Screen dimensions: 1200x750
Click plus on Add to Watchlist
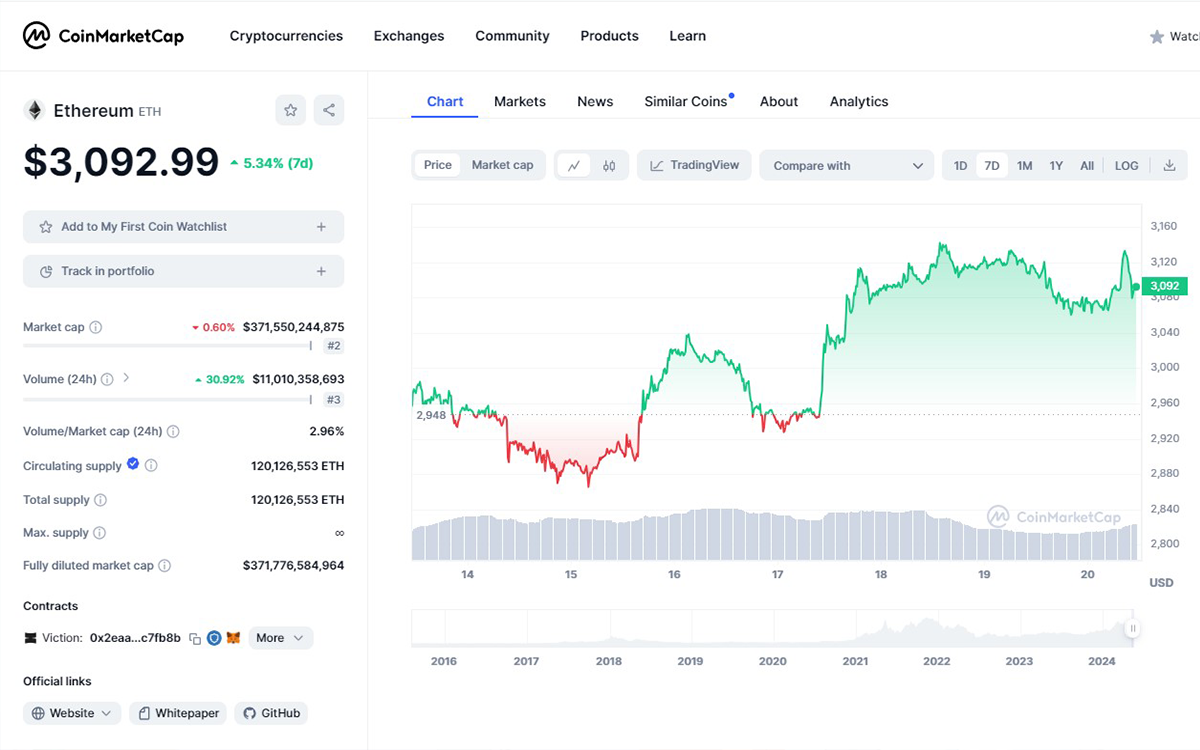click(321, 227)
